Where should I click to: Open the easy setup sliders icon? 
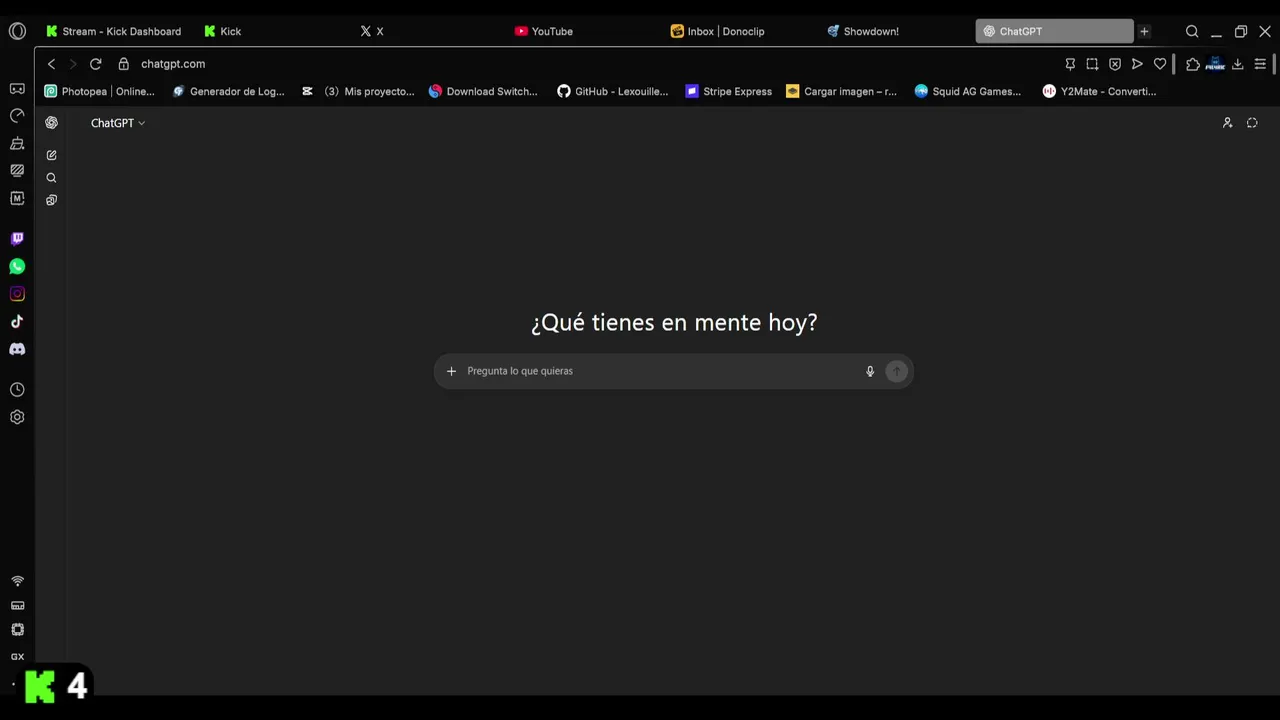[x=1260, y=64]
